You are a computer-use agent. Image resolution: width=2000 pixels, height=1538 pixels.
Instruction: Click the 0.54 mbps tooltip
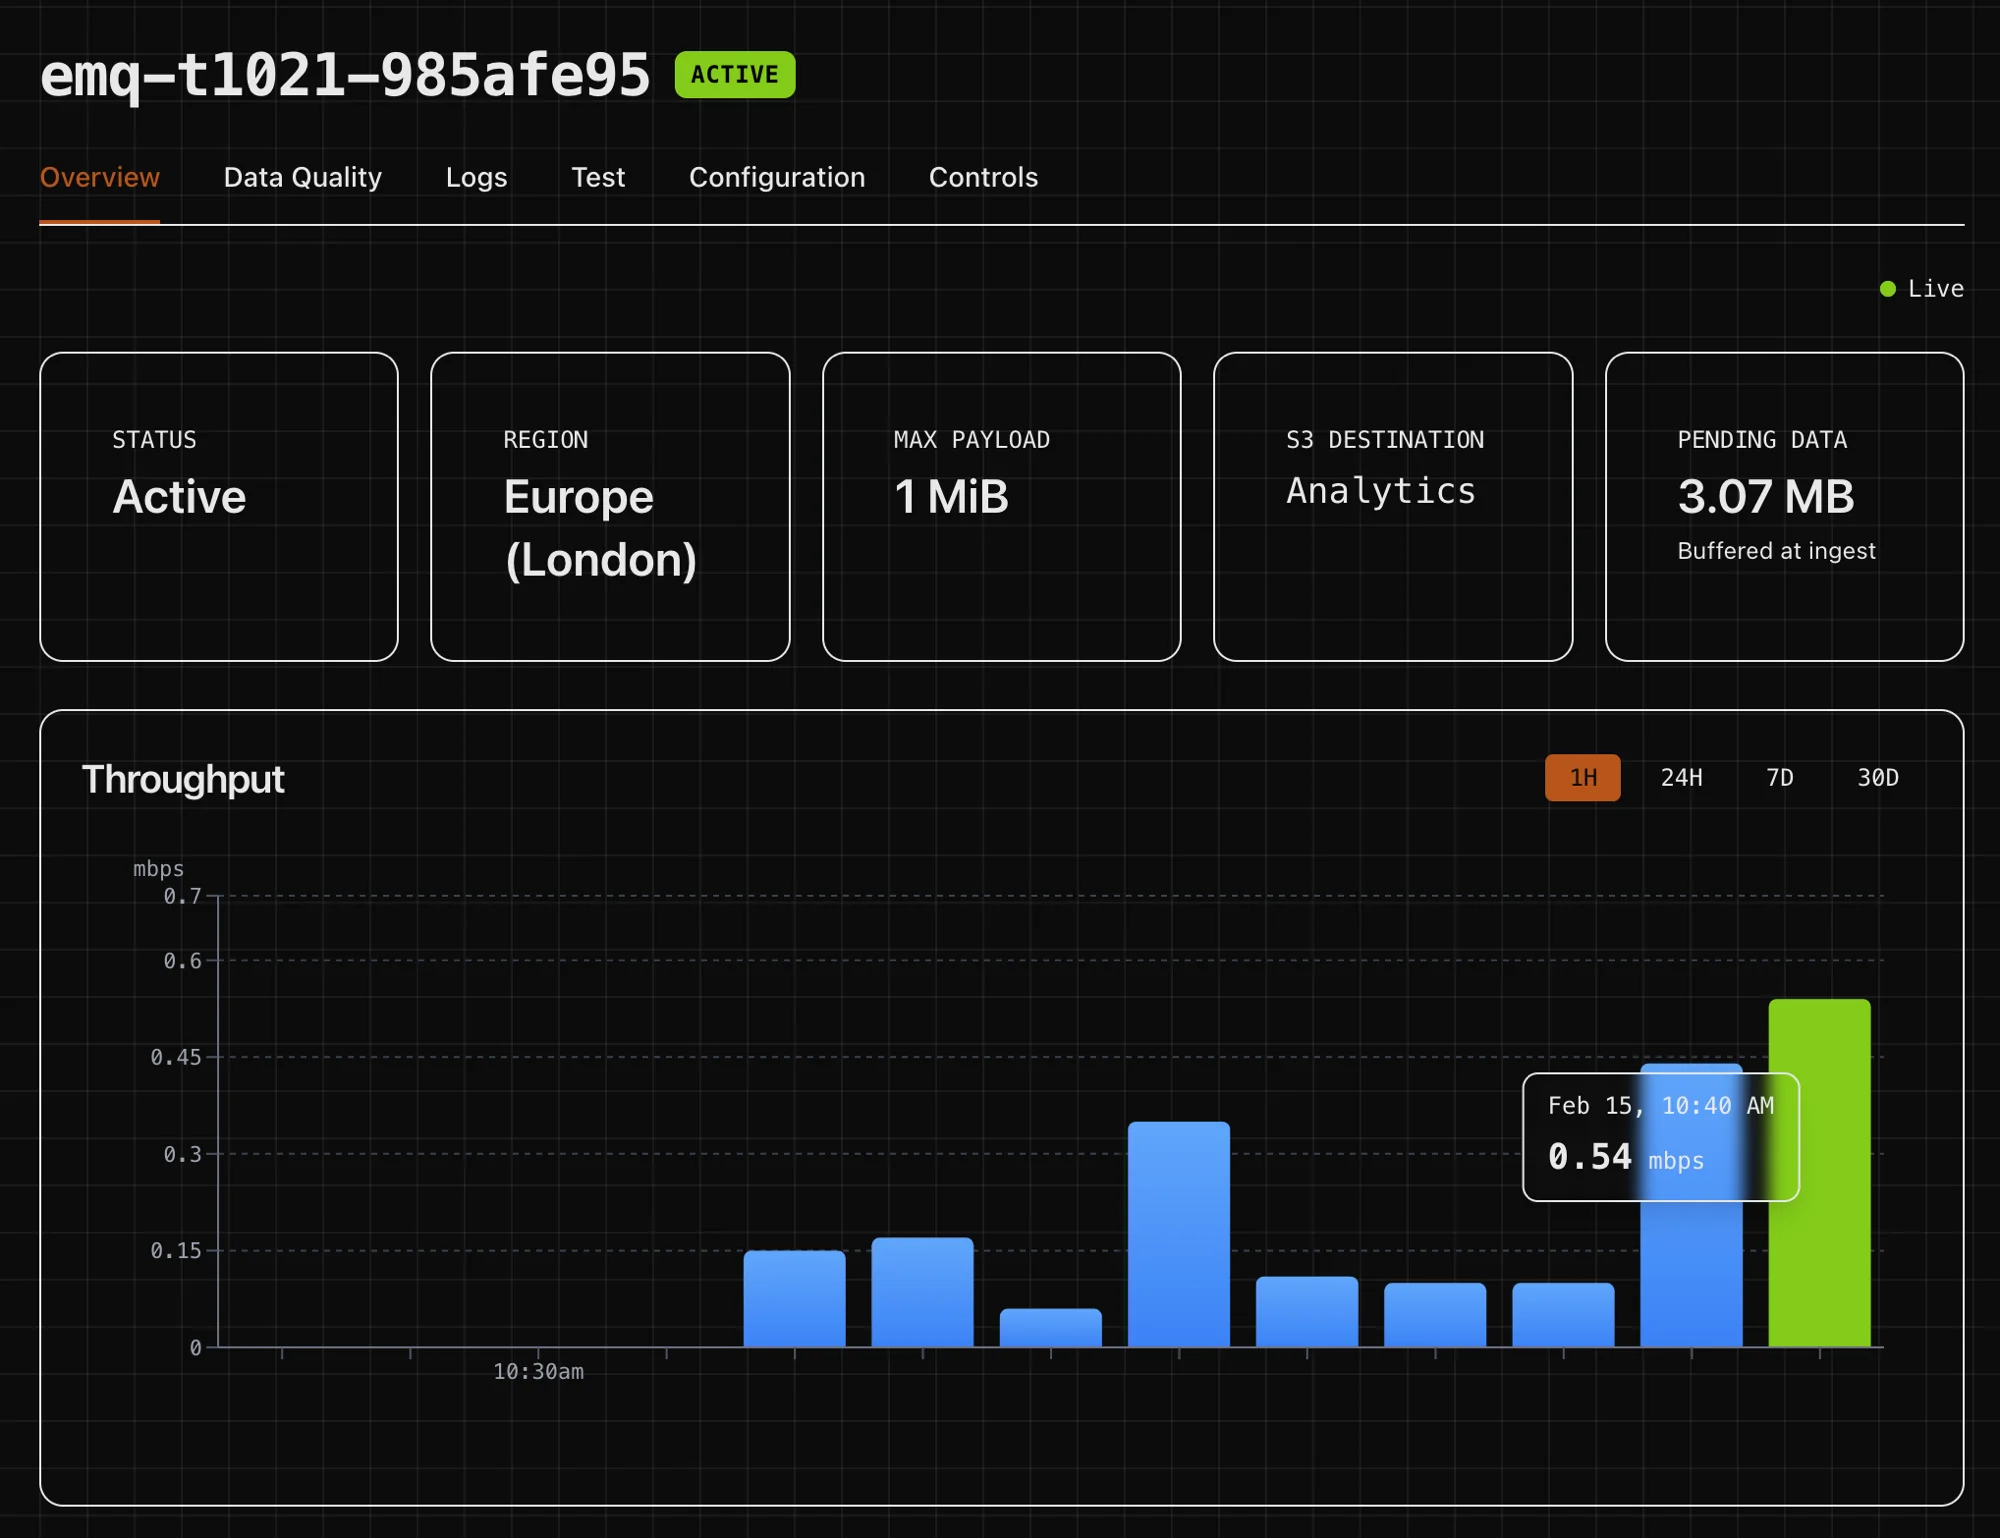click(1660, 1135)
